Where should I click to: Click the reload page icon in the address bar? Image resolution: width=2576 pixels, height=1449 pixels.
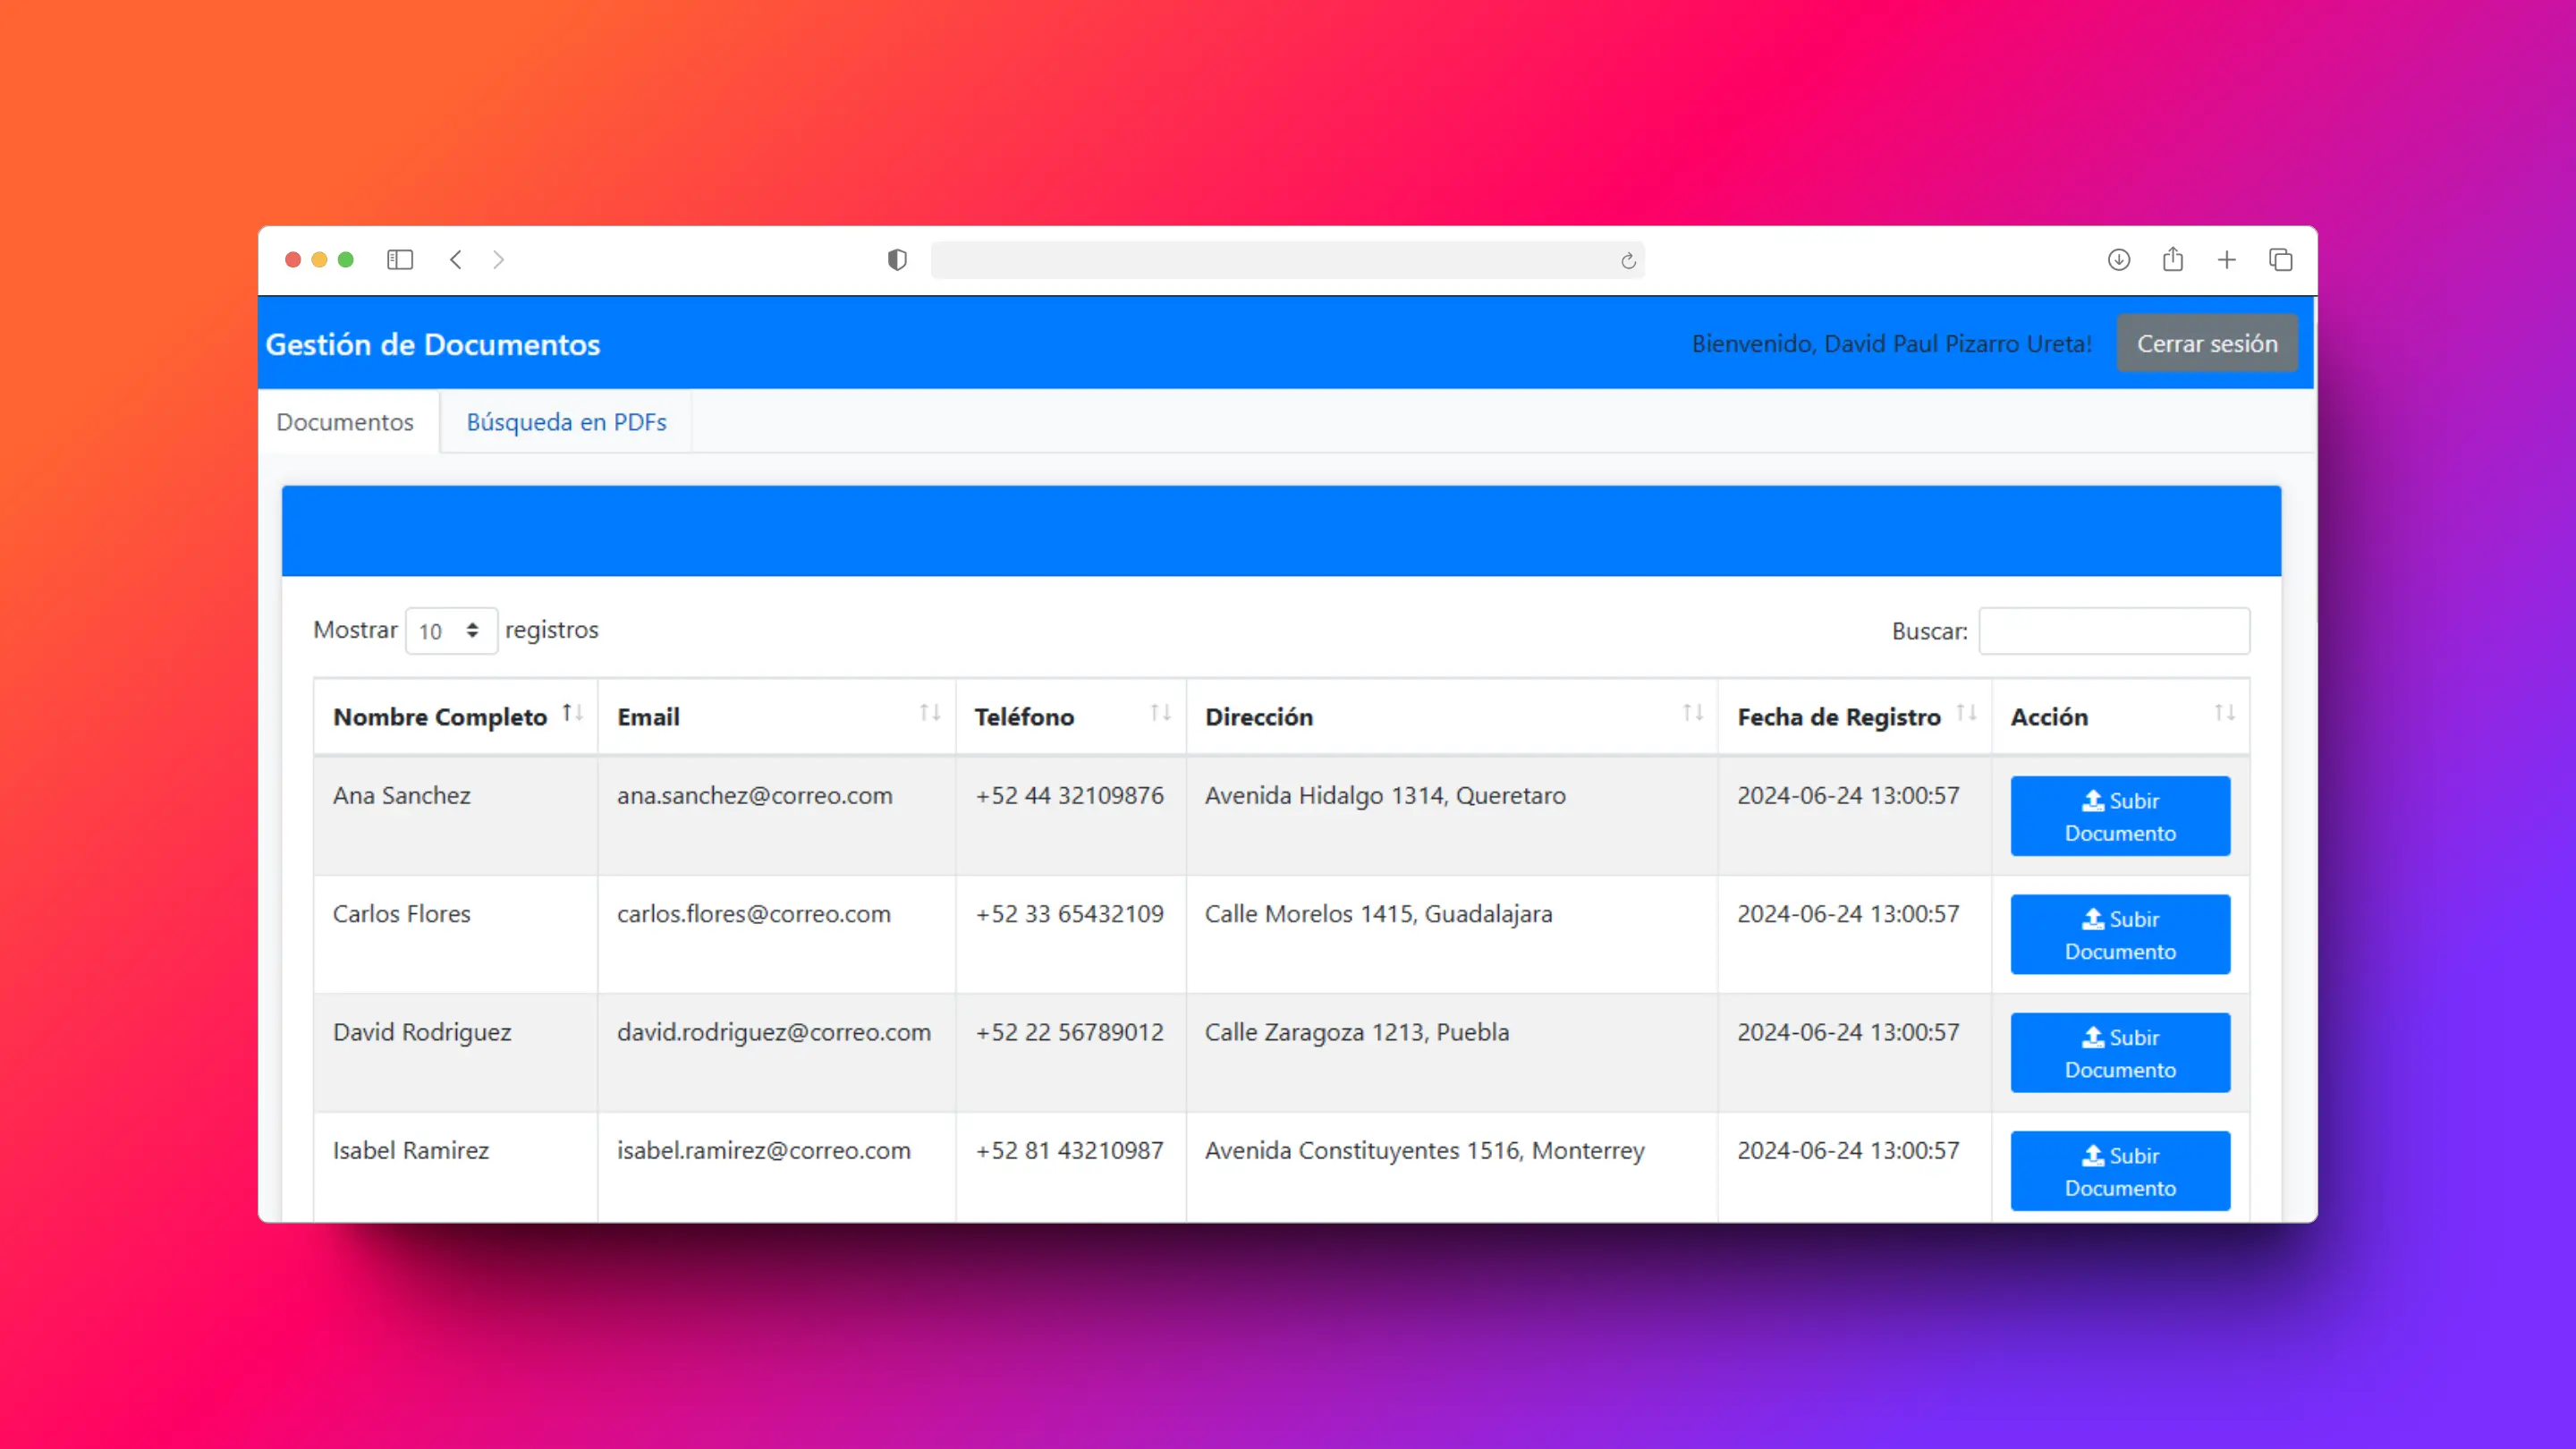pyautogui.click(x=1628, y=260)
